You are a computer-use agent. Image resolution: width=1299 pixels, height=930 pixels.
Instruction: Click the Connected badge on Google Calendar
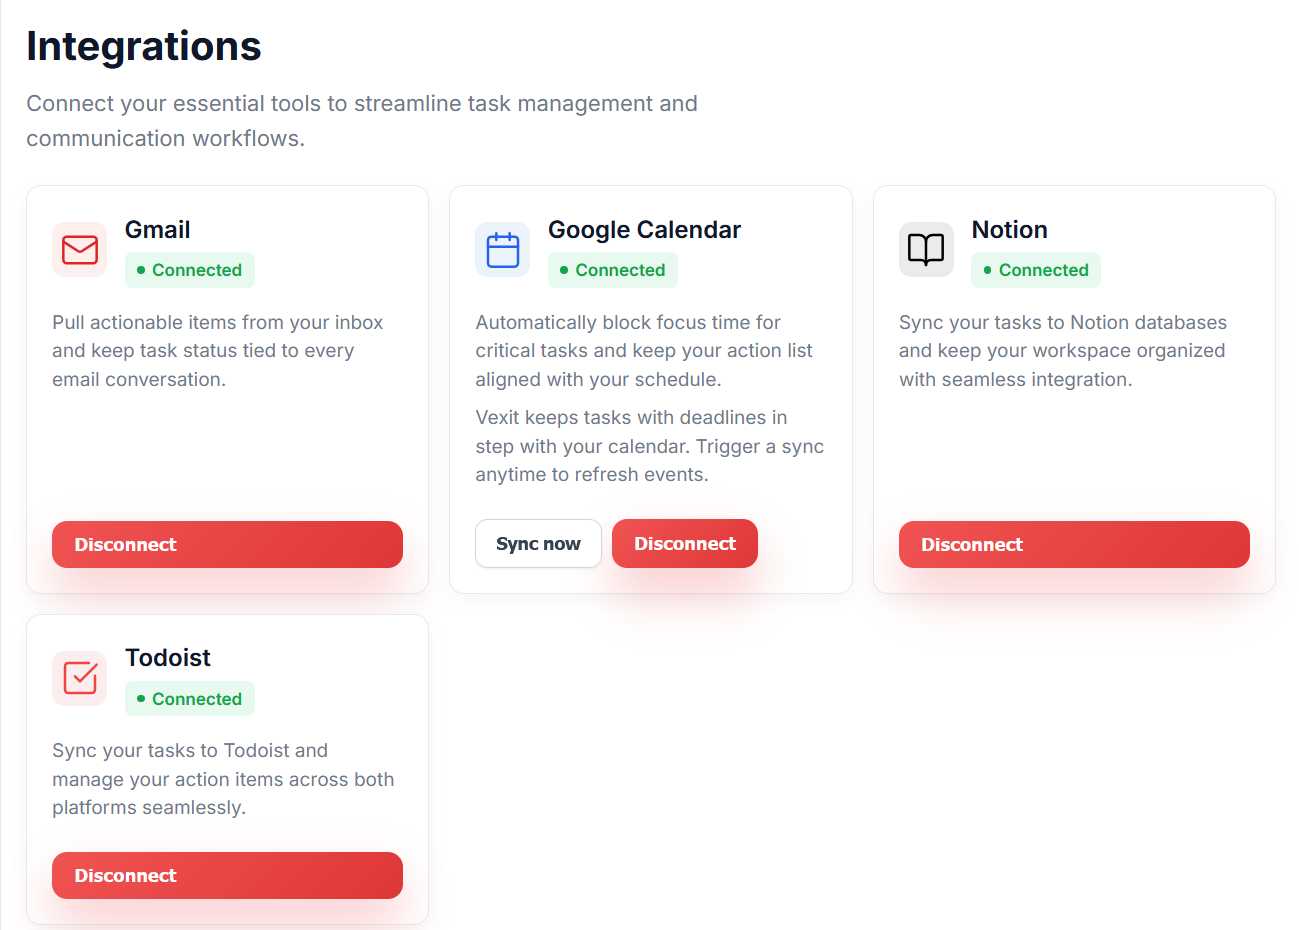pos(612,269)
